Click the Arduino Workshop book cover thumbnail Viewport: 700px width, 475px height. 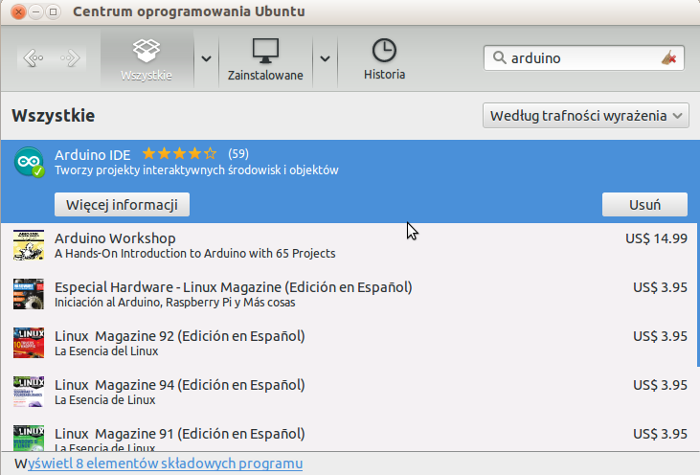(x=29, y=245)
